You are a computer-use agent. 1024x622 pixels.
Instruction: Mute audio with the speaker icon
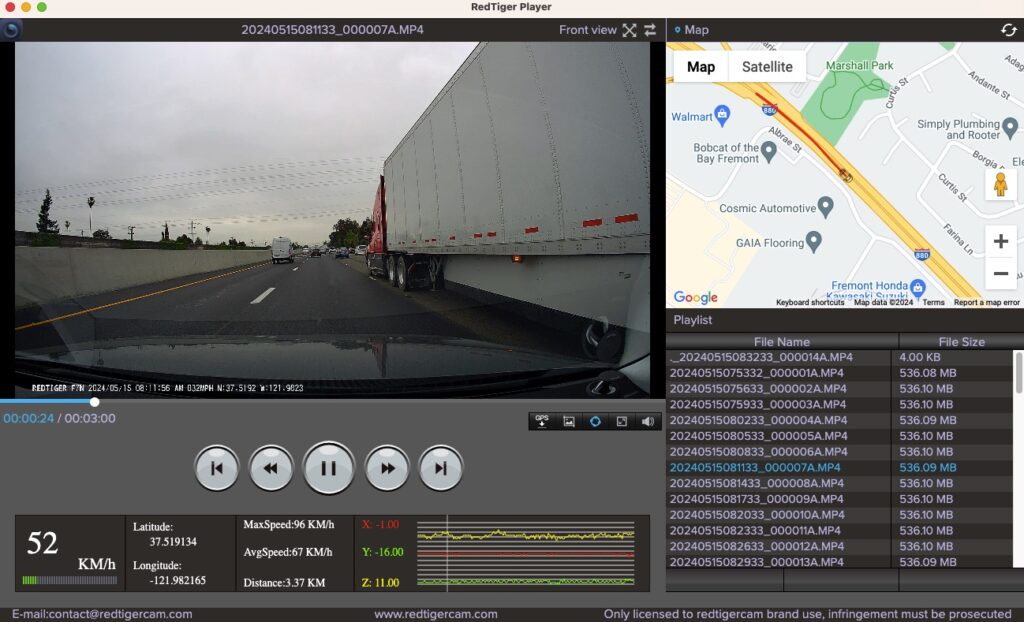647,421
